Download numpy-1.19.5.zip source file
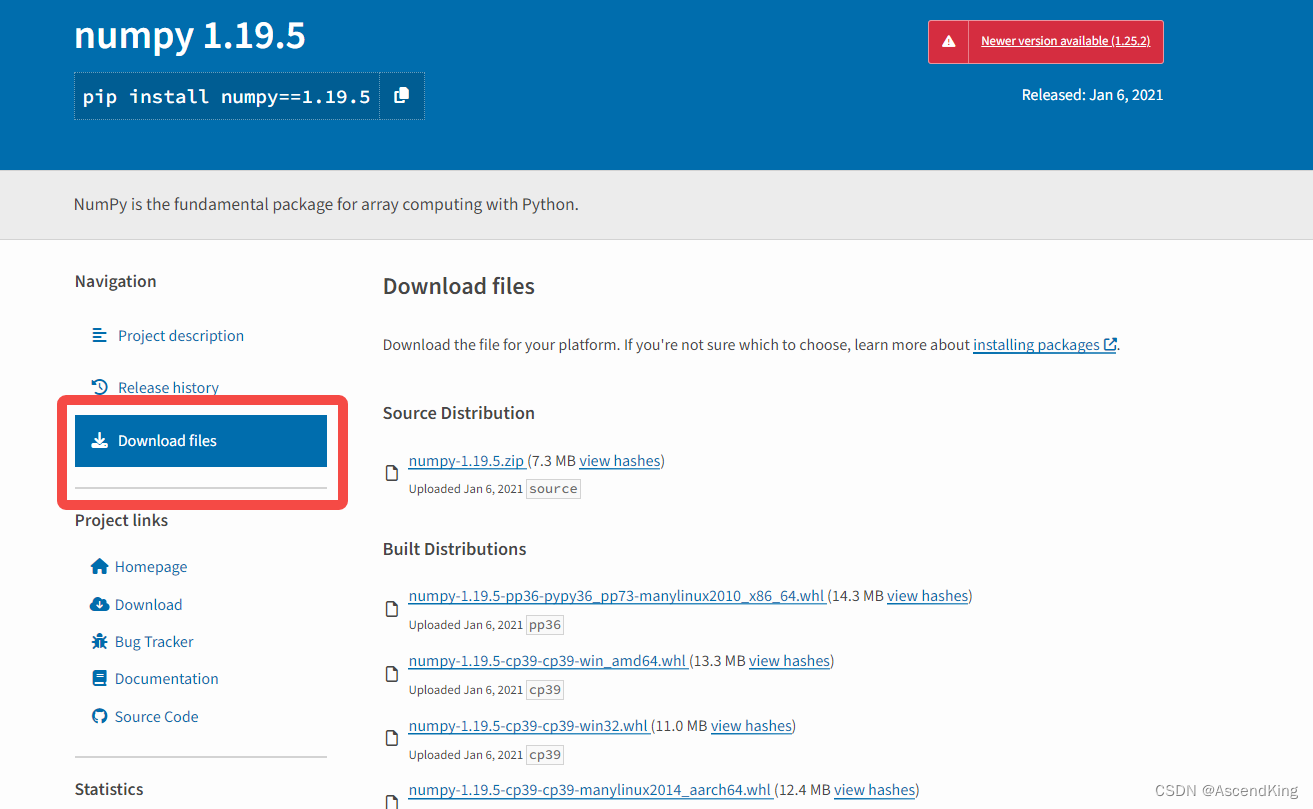Screen dimensions: 1313x809 466,461
